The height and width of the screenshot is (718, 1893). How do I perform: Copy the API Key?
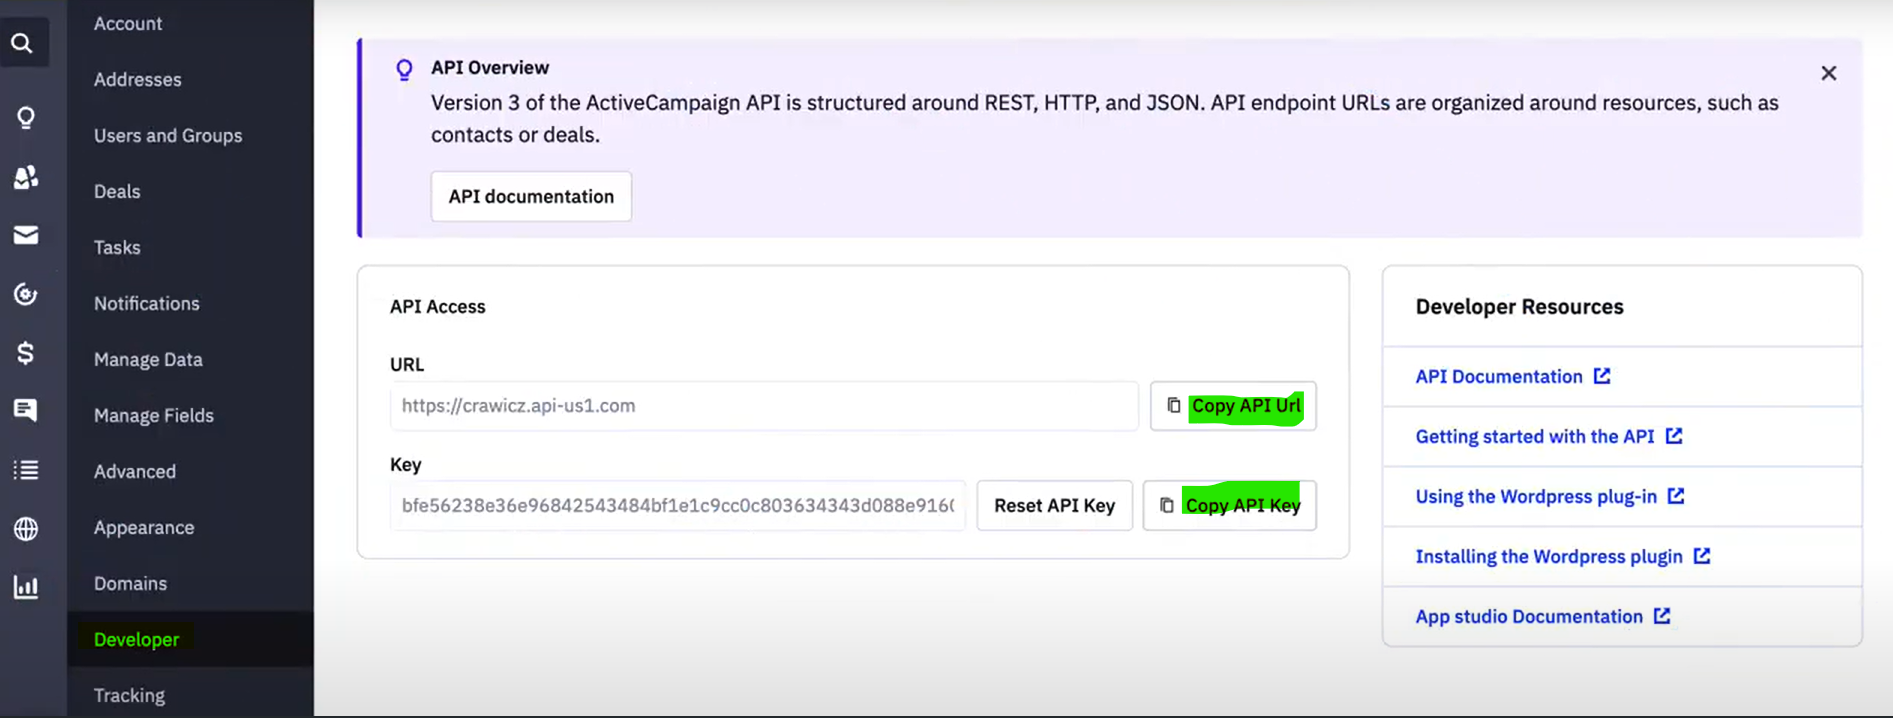point(1229,506)
